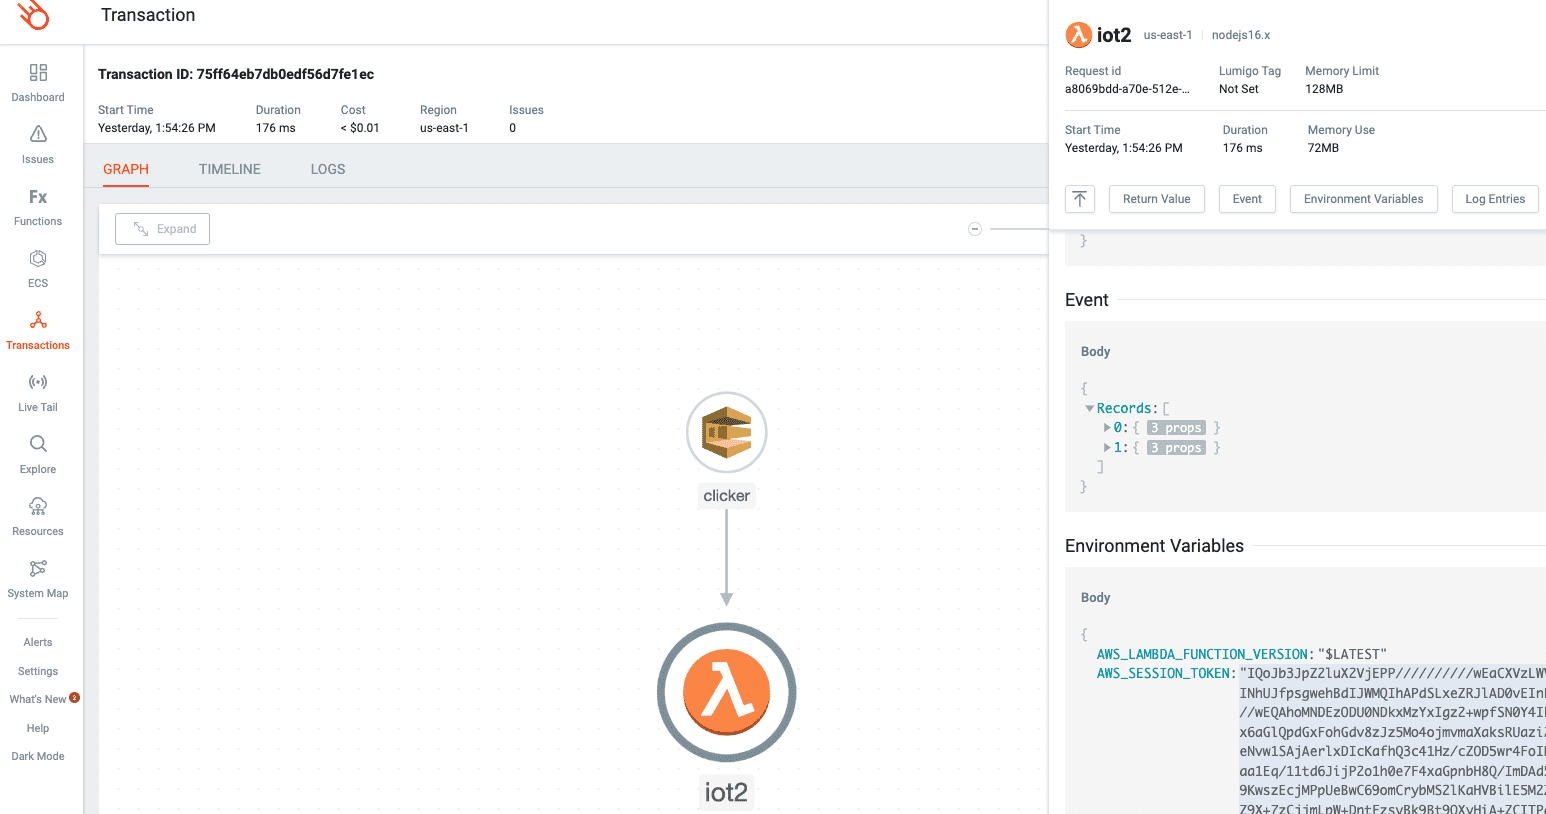Click the graph zoom slider track
Viewport: 1546px width, 814px height.
tap(1019, 229)
